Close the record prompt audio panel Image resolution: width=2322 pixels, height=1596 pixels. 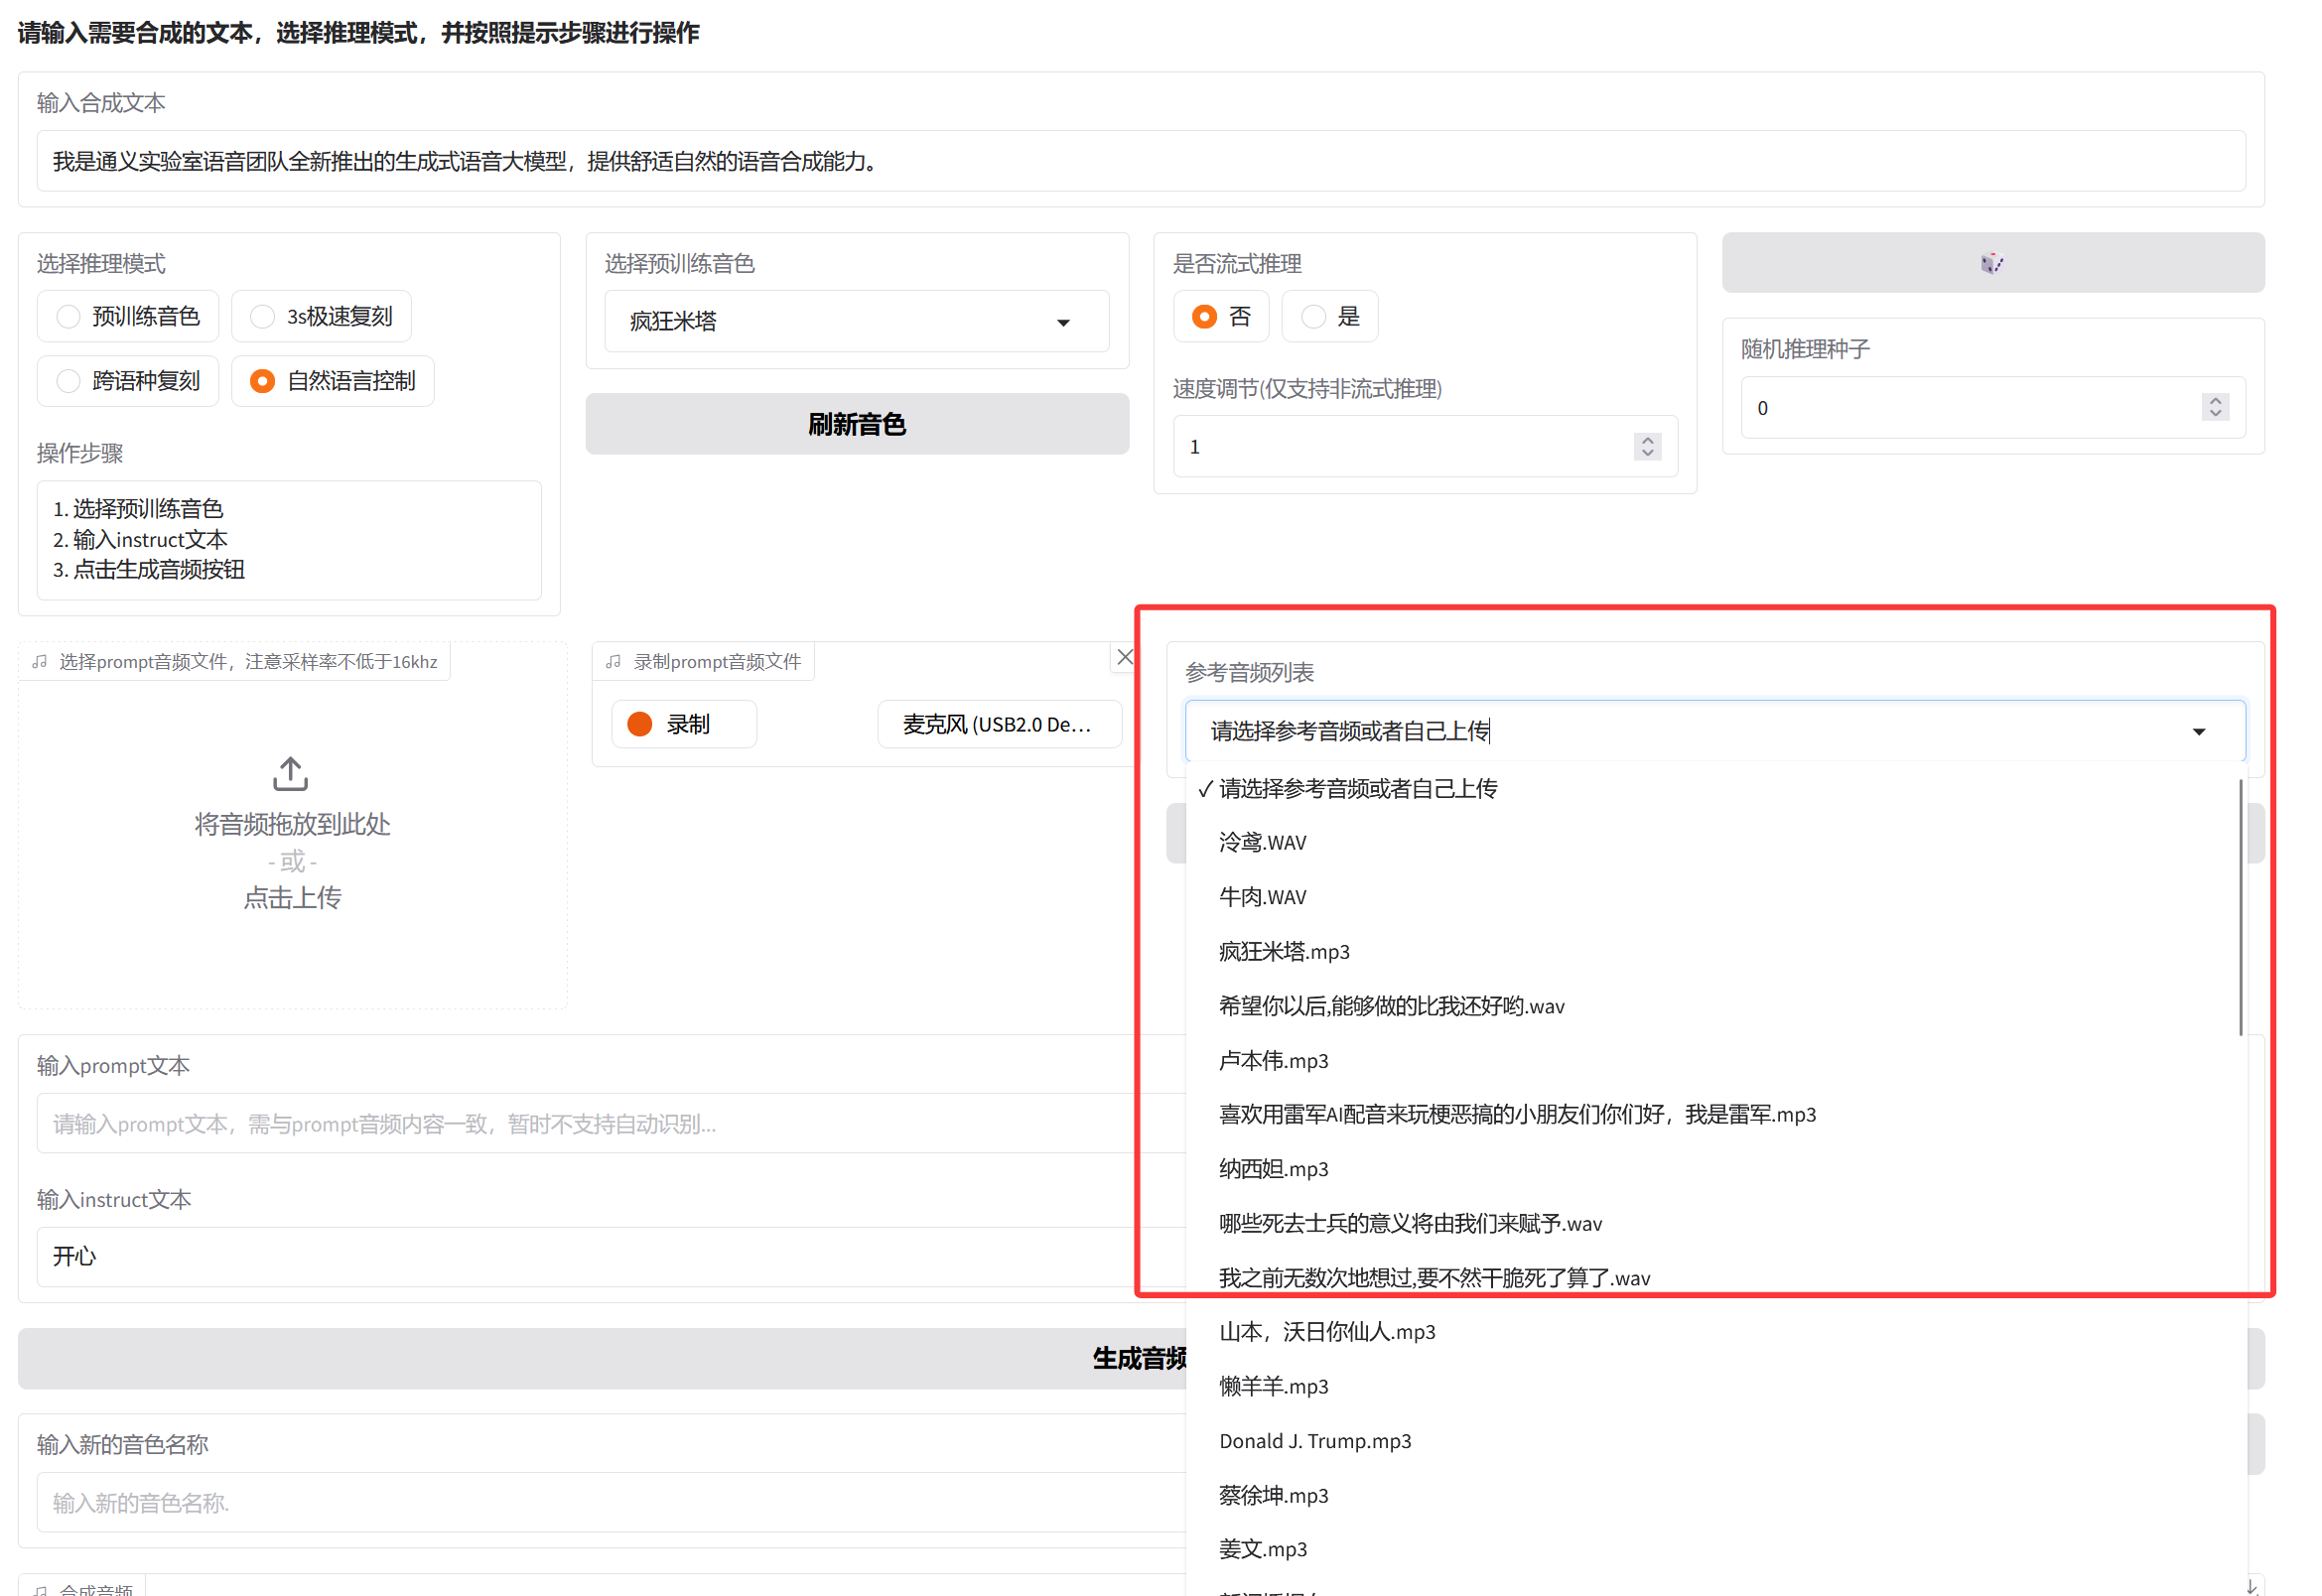1125,657
